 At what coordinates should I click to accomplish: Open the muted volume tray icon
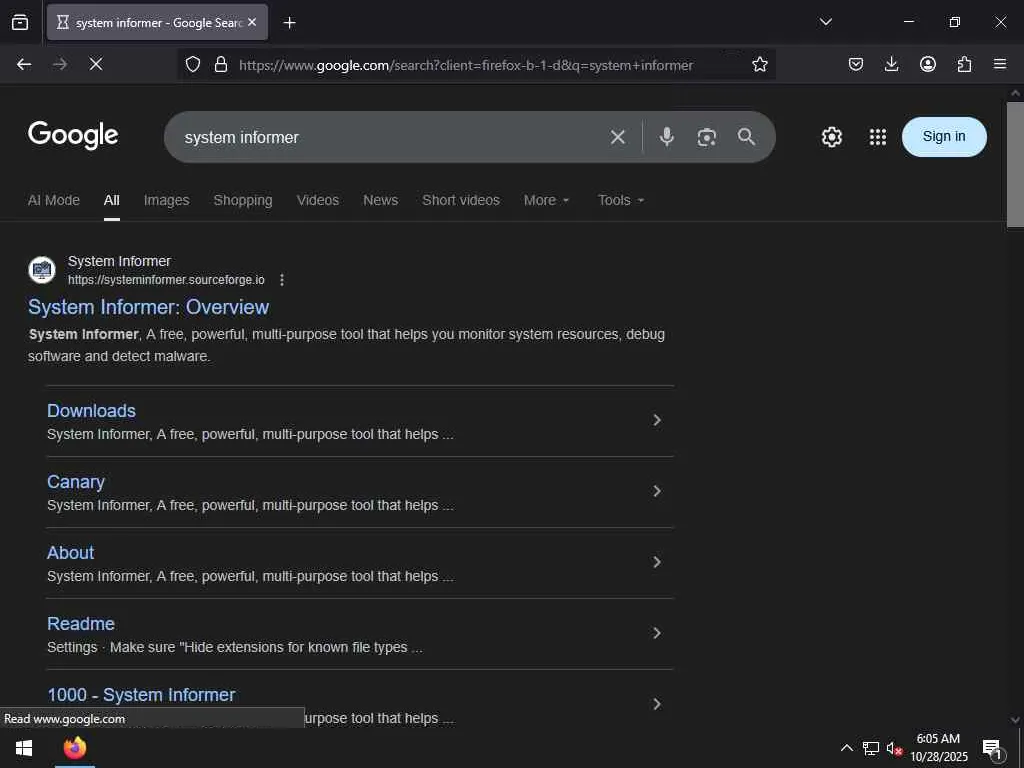pyautogui.click(x=894, y=748)
